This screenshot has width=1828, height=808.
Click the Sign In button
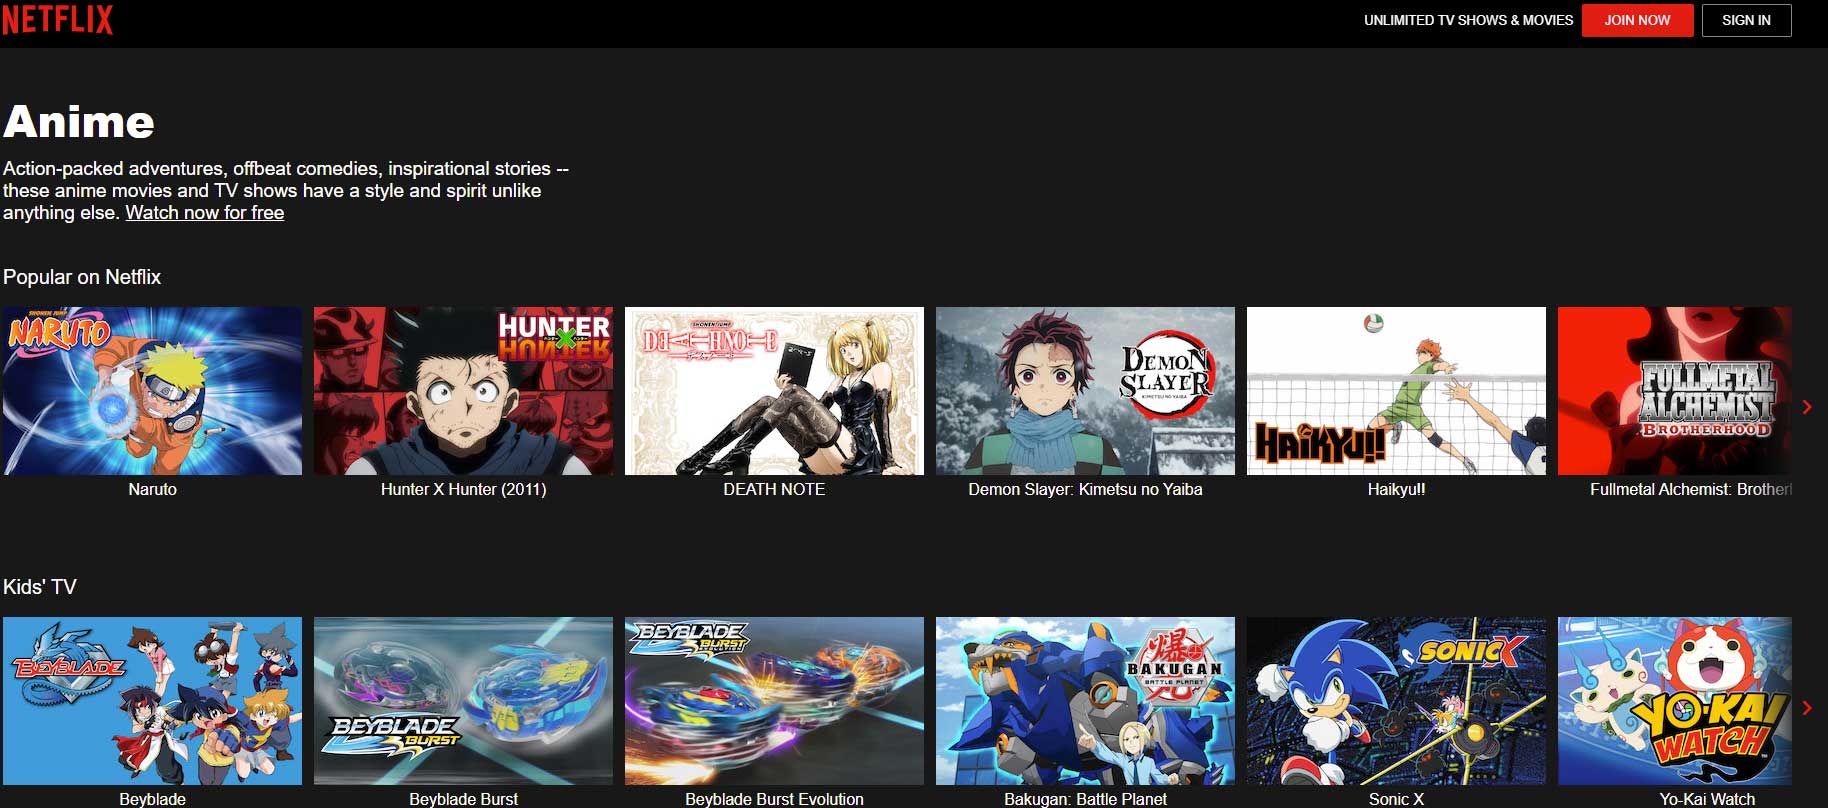click(x=1746, y=20)
